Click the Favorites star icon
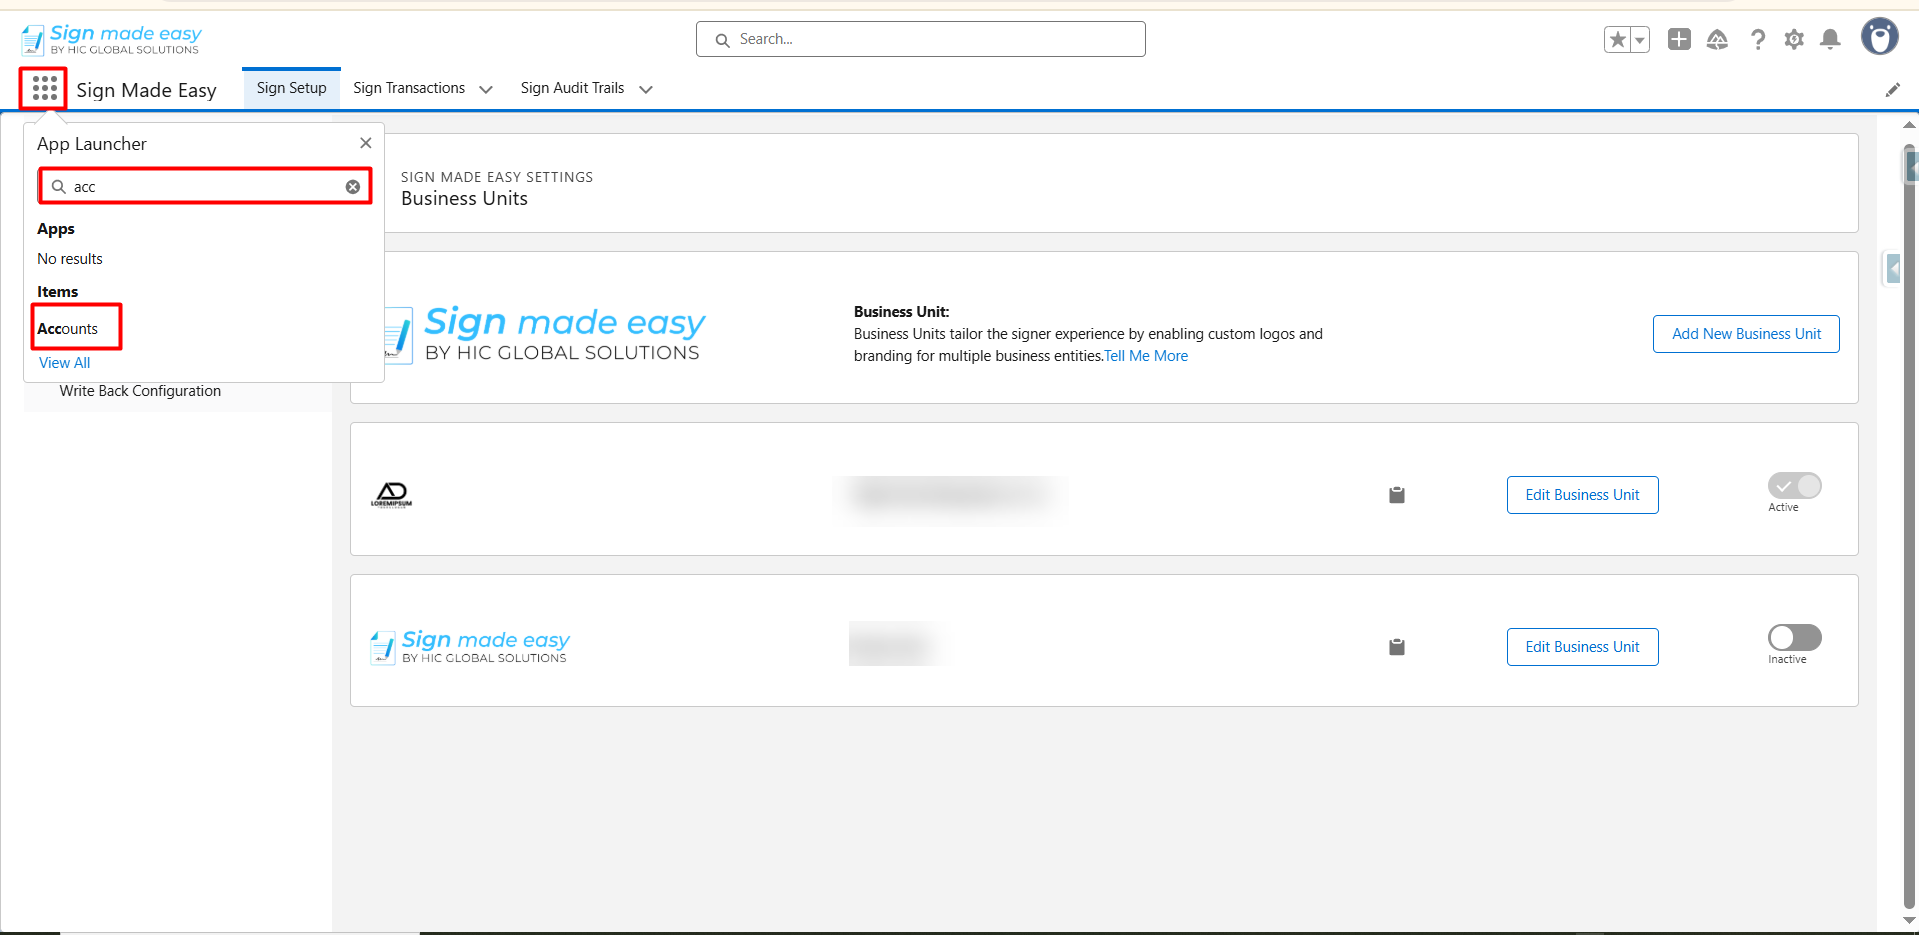1919x935 pixels. tap(1617, 40)
